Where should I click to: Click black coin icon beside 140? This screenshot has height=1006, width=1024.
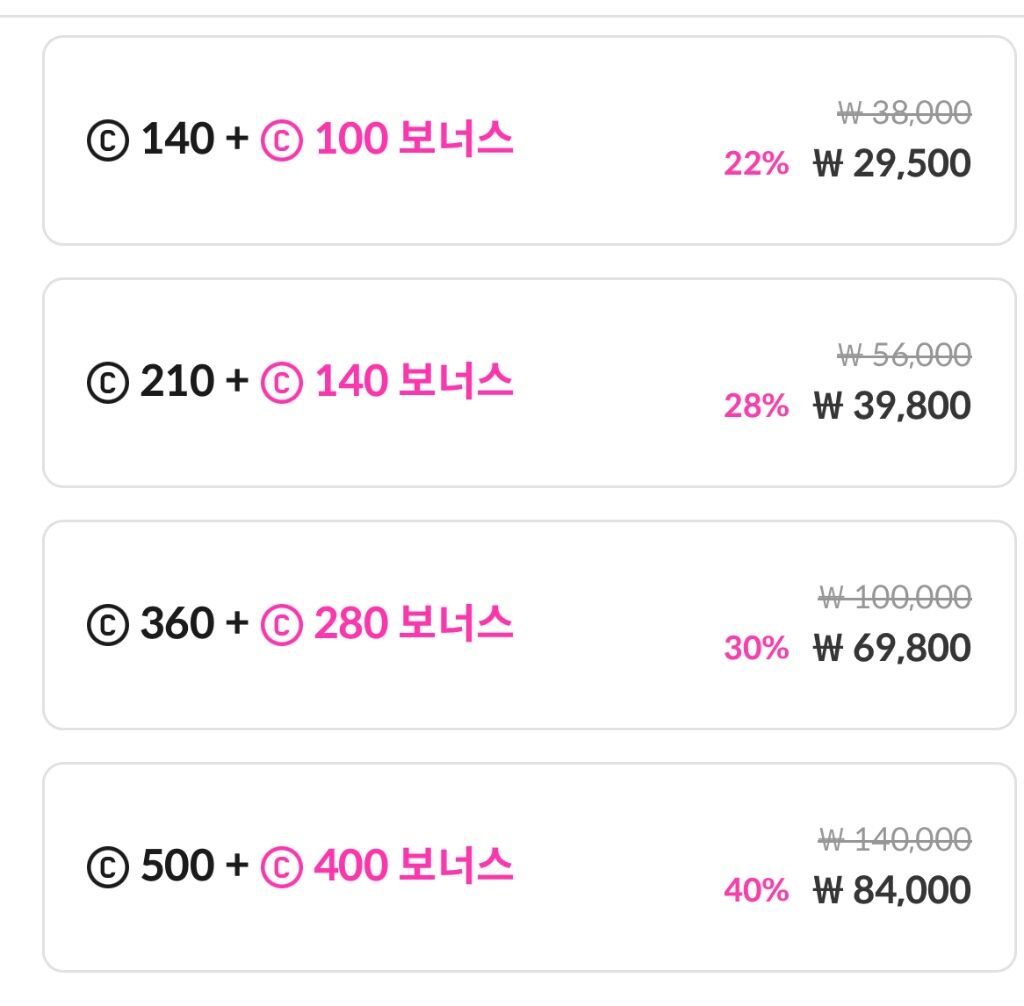(108, 140)
